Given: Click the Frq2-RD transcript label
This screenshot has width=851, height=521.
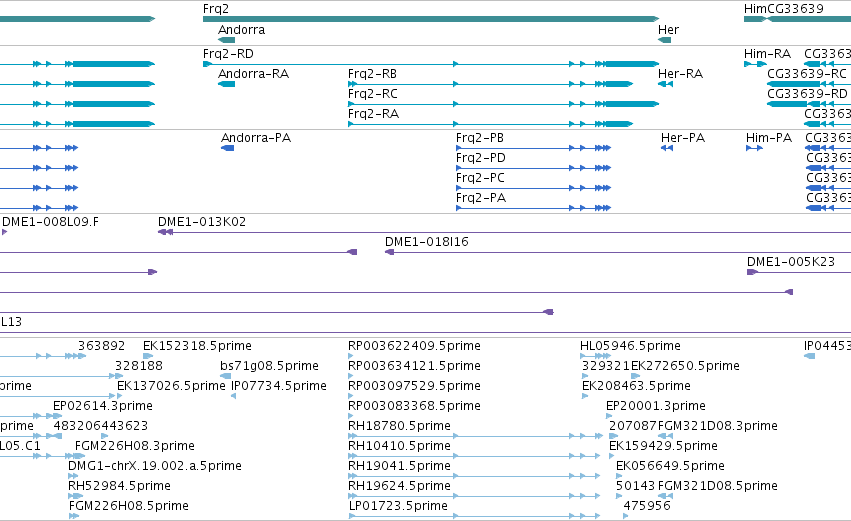Looking at the screenshot, I should (x=228, y=54).
